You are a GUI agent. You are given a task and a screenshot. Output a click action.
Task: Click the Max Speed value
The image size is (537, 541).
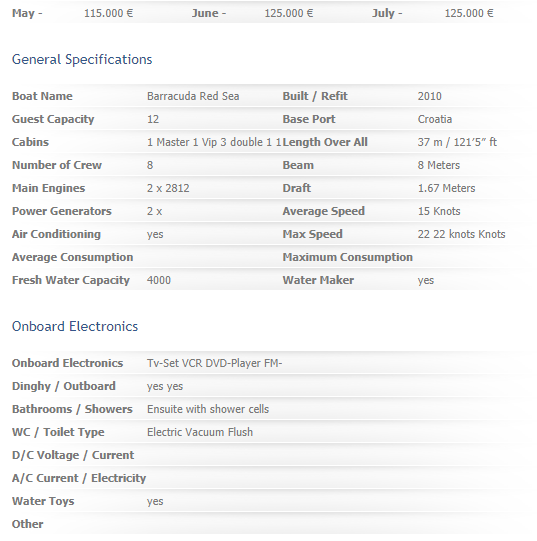(x=461, y=234)
